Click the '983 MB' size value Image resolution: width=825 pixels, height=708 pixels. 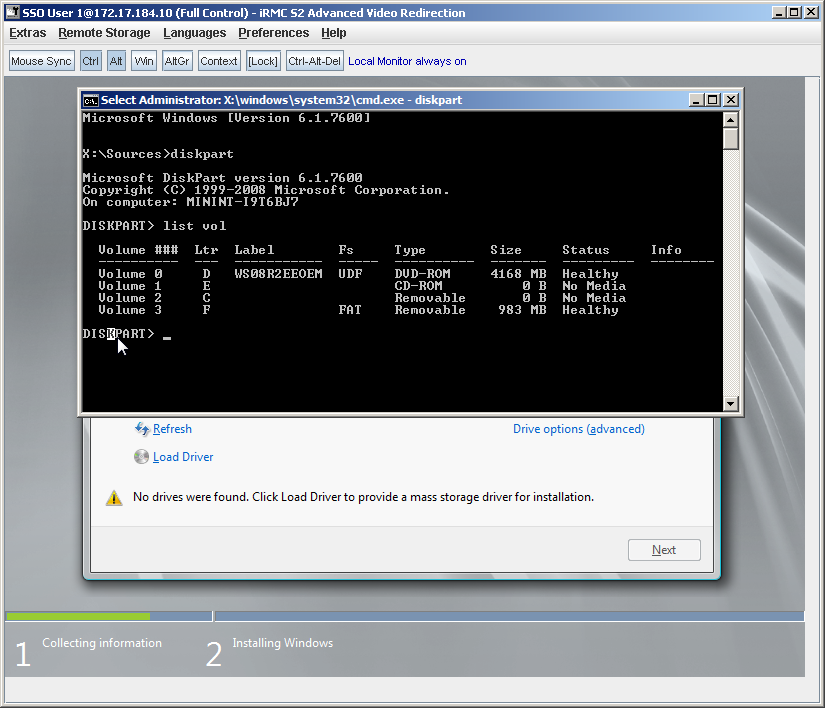[522, 310]
